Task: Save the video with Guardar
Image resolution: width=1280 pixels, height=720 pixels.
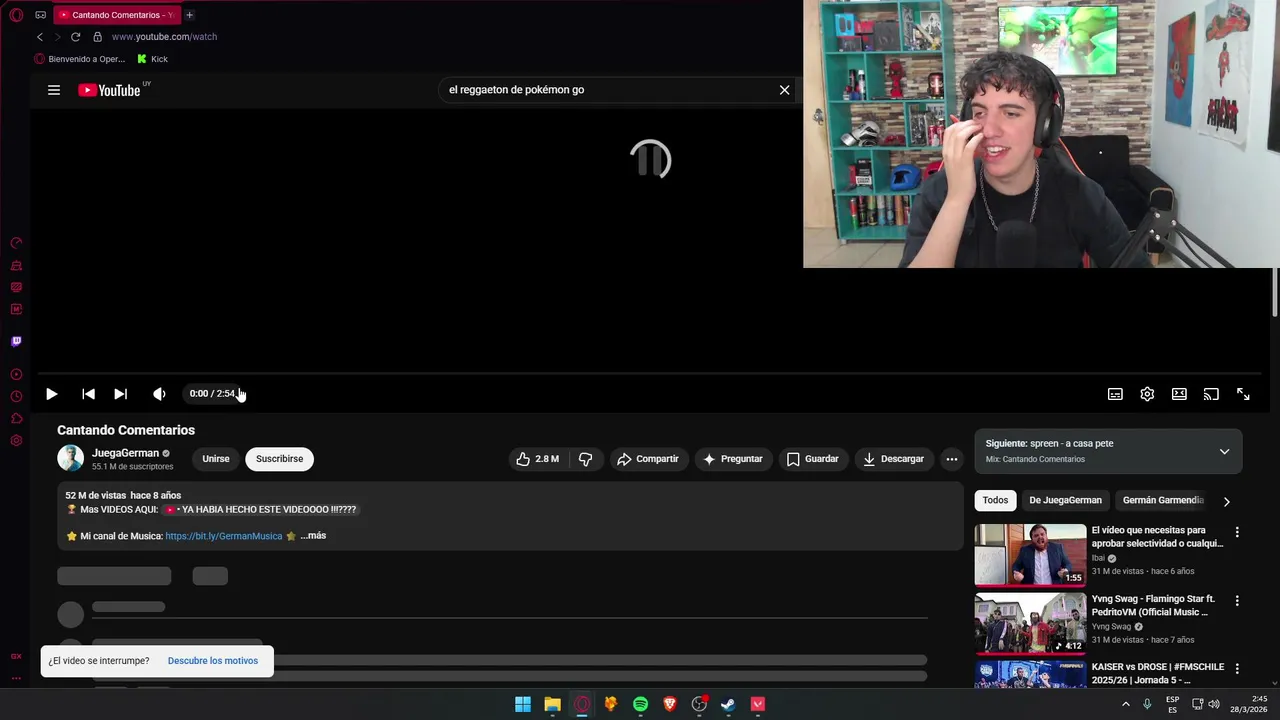Action: coord(812,459)
